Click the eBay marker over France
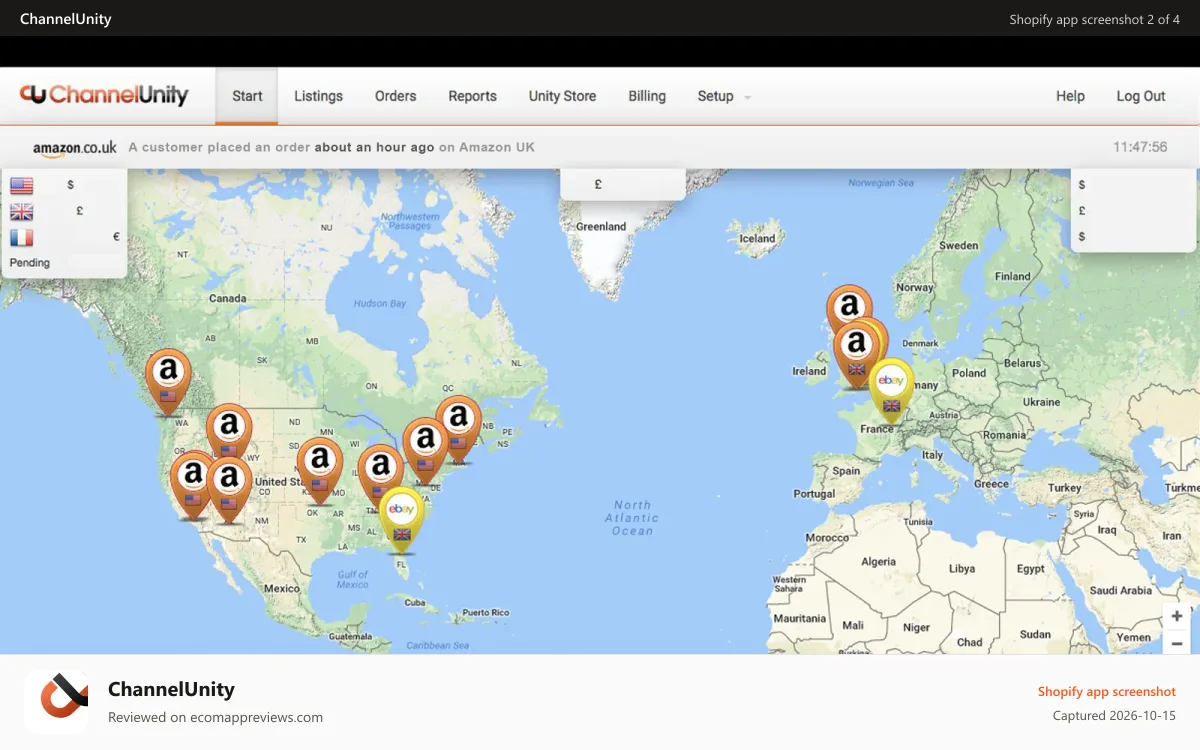The height and width of the screenshot is (750, 1200). pos(891,391)
